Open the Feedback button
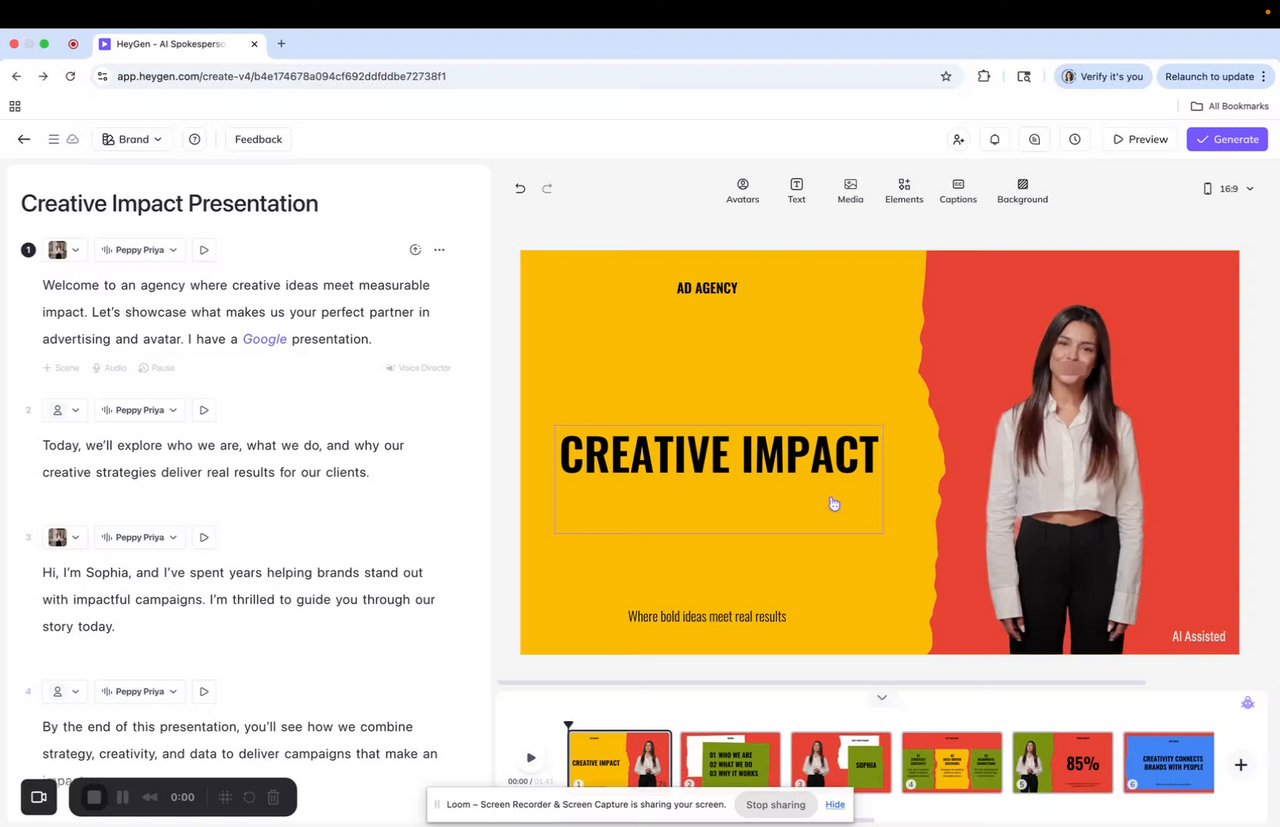This screenshot has height=827, width=1280. (x=258, y=139)
